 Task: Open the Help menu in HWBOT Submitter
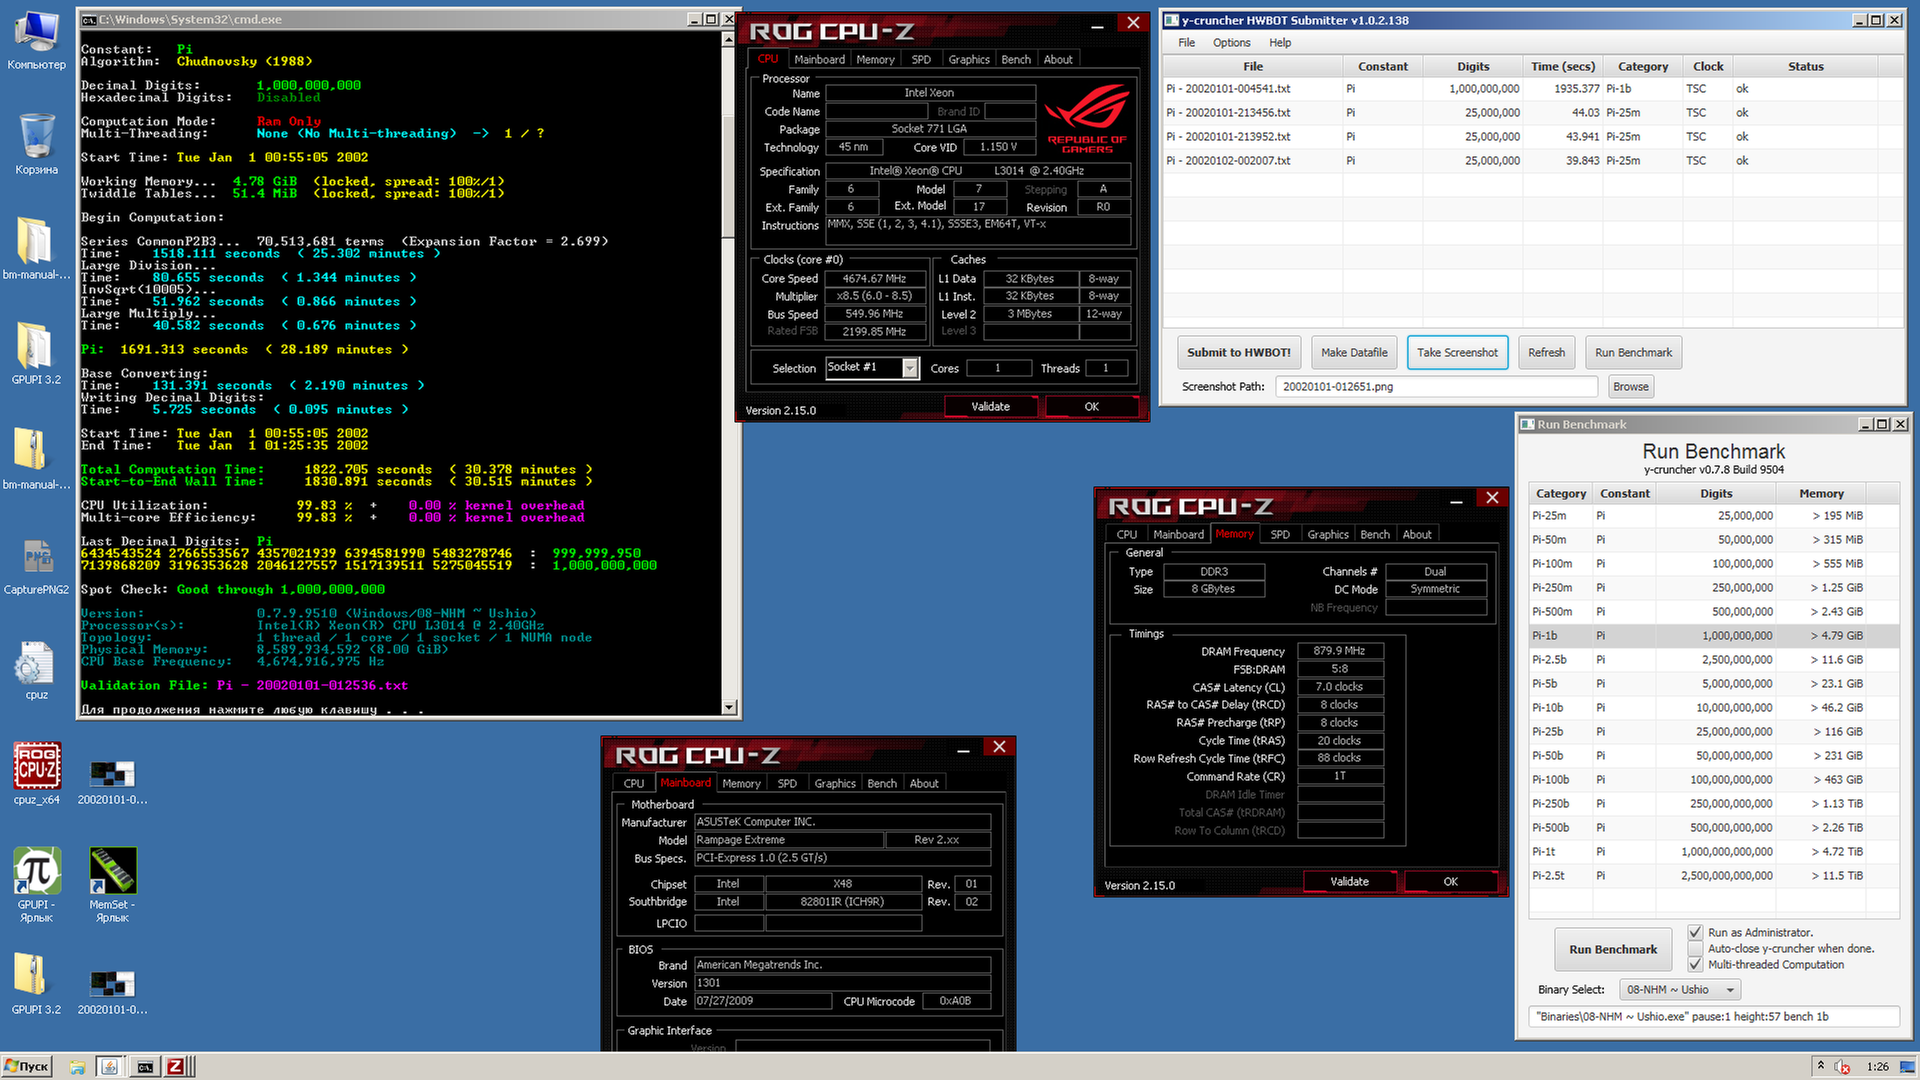point(1280,43)
